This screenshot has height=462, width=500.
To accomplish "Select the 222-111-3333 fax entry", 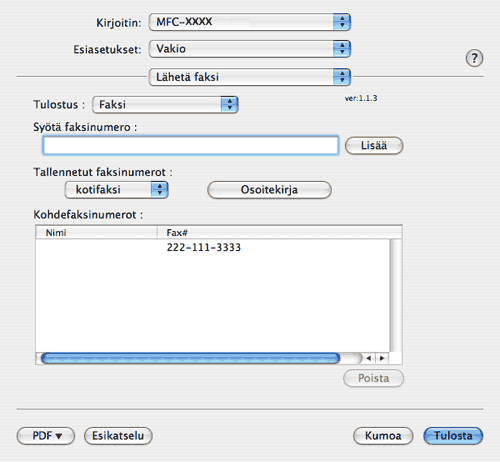I will (x=212, y=247).
